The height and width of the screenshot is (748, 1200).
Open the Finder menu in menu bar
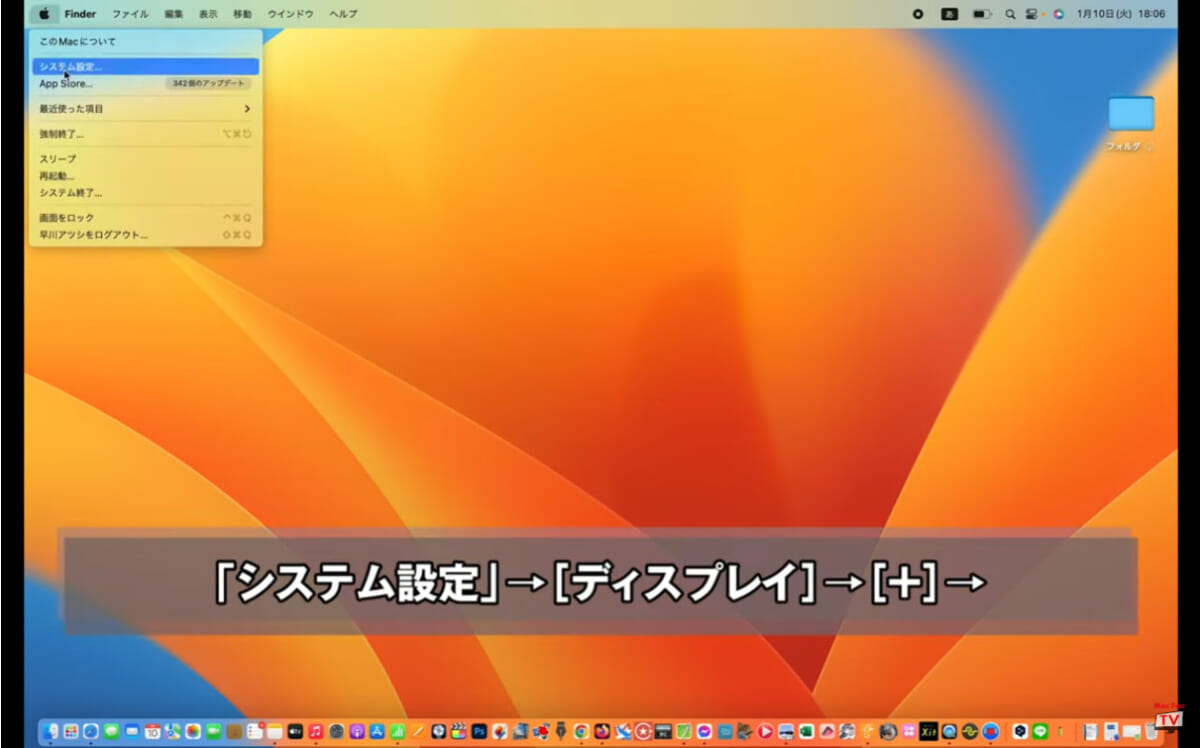[80, 14]
